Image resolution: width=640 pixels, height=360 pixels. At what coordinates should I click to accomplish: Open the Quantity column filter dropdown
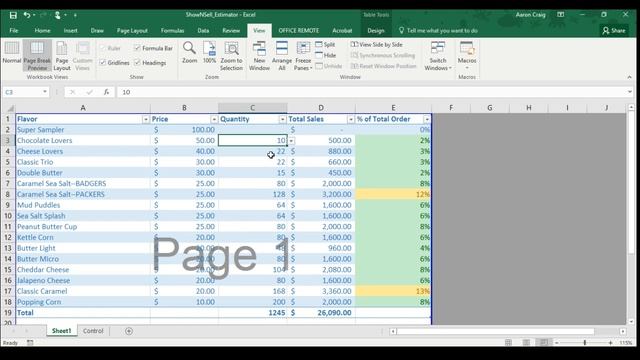(282, 119)
